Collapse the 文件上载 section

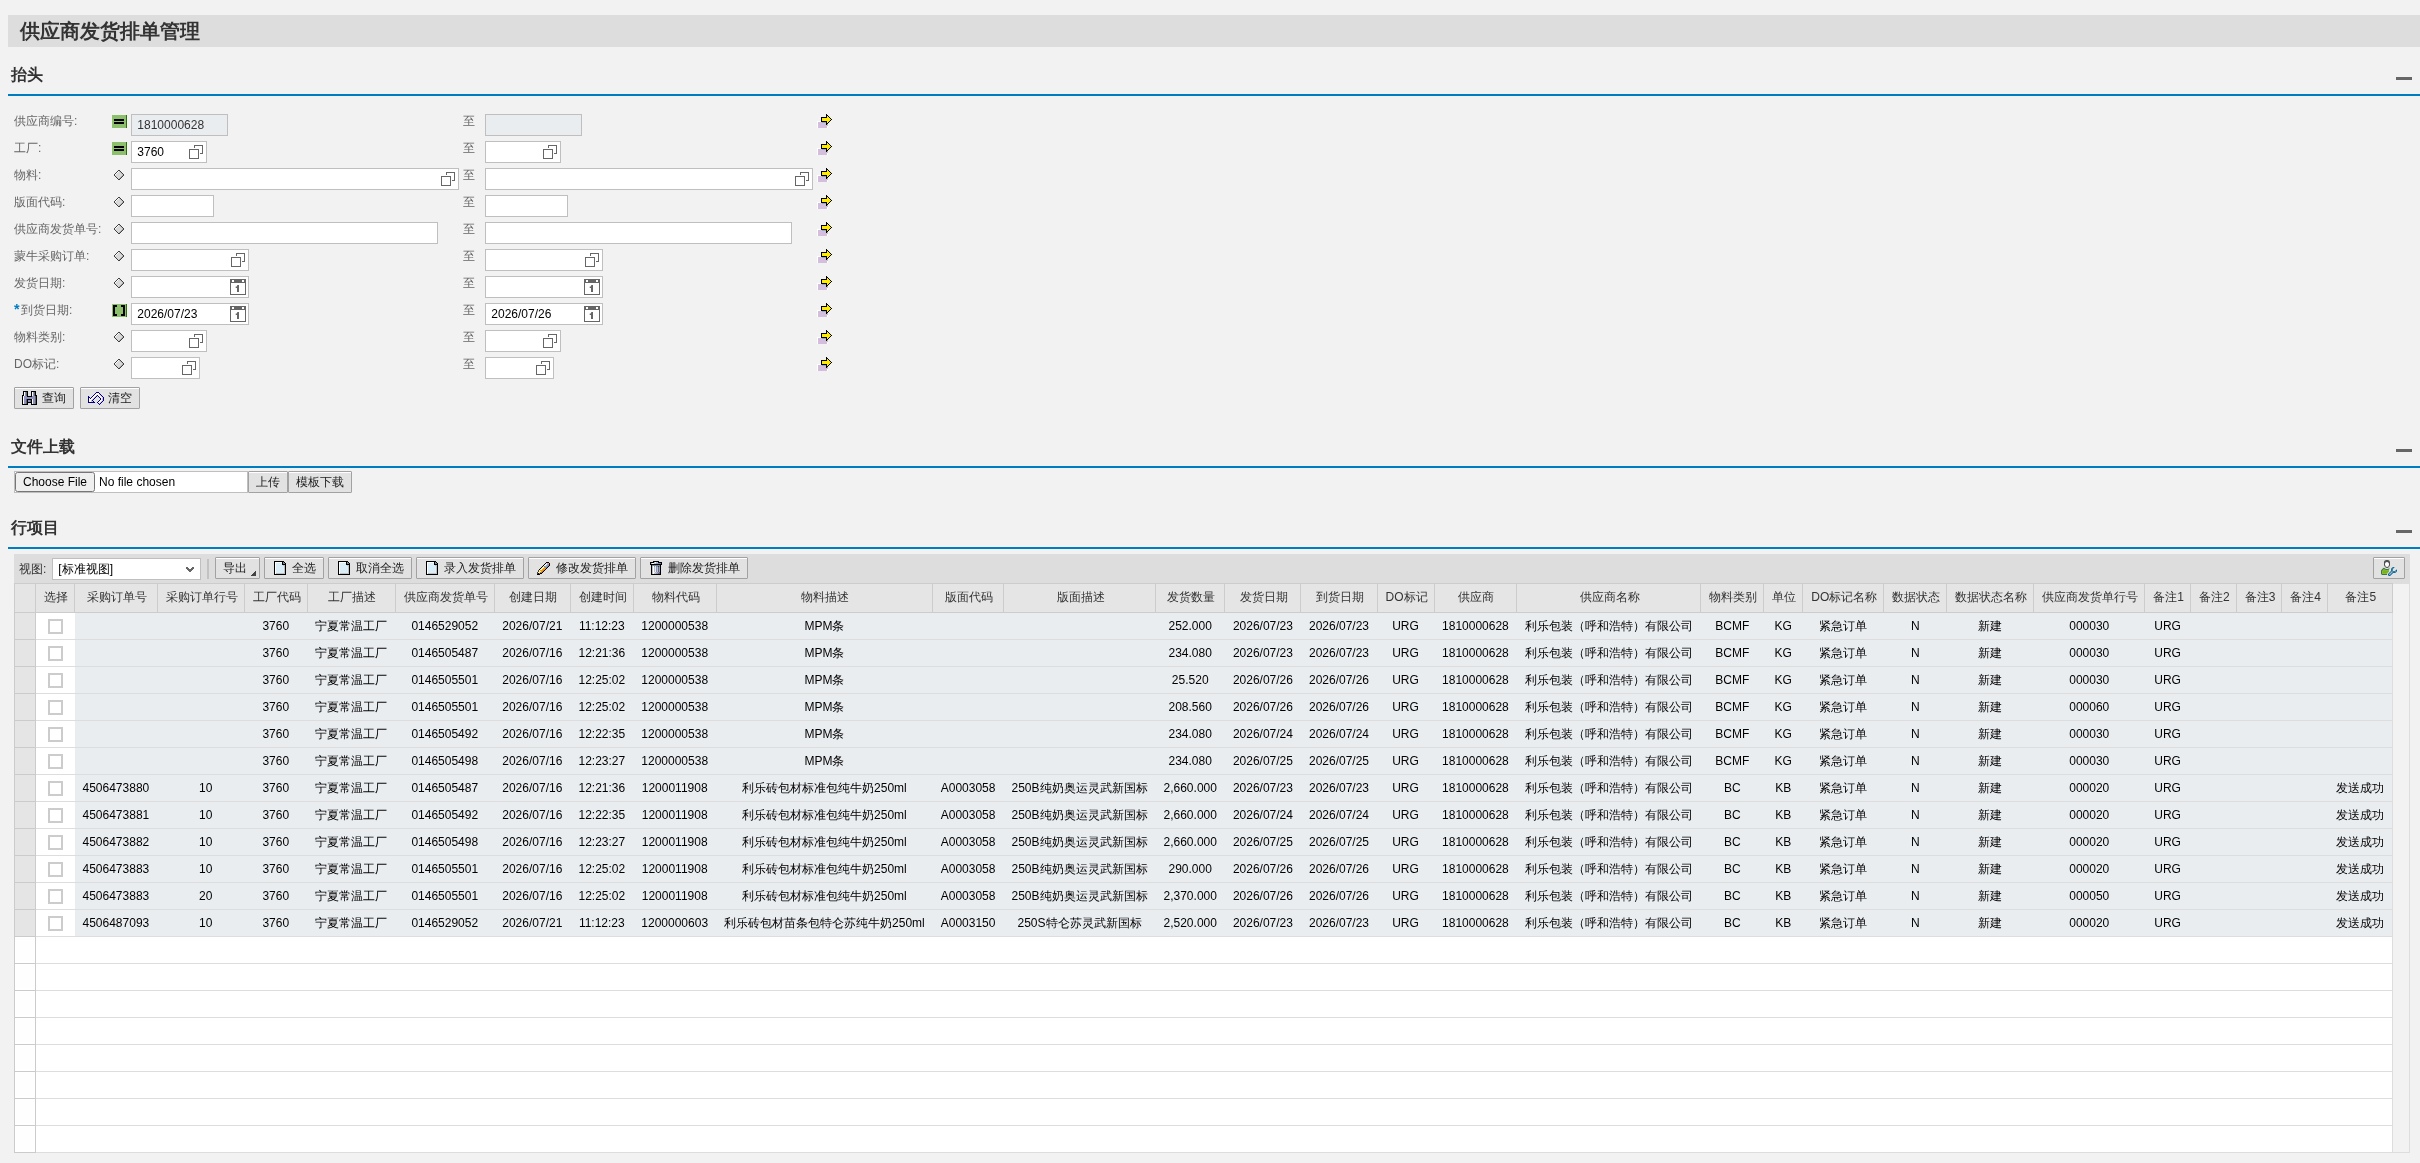2404,450
